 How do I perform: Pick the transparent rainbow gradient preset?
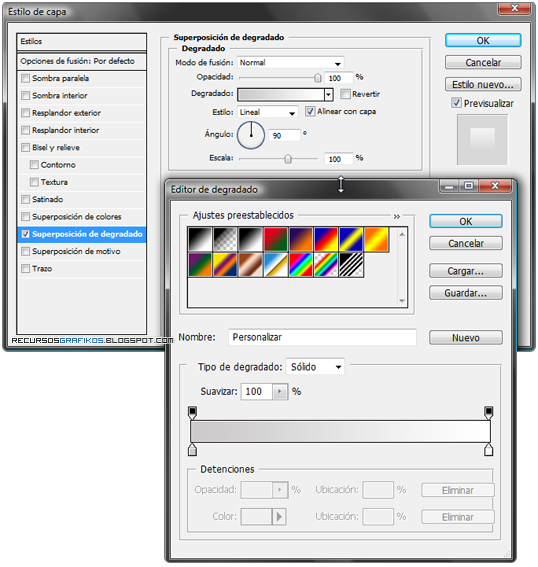pos(326,265)
